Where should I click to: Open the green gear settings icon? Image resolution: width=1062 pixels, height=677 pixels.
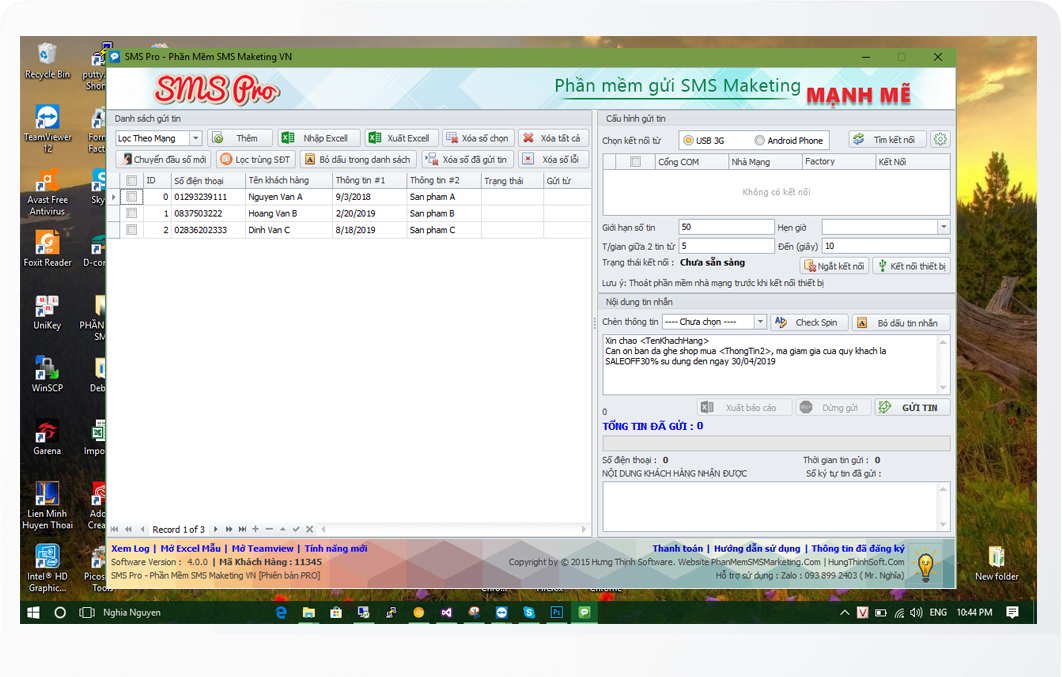[940, 139]
